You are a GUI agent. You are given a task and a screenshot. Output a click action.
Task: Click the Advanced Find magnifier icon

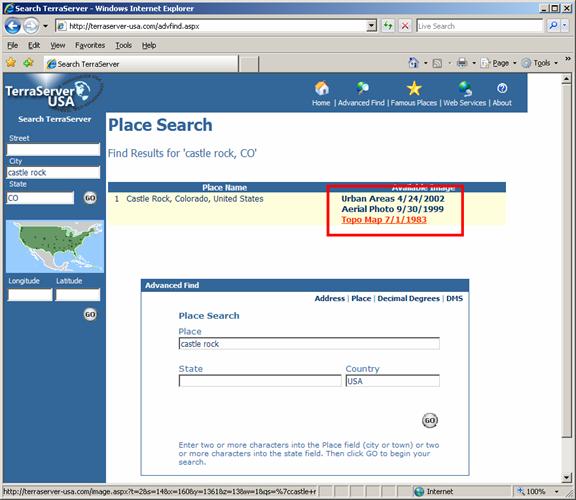pos(362,88)
